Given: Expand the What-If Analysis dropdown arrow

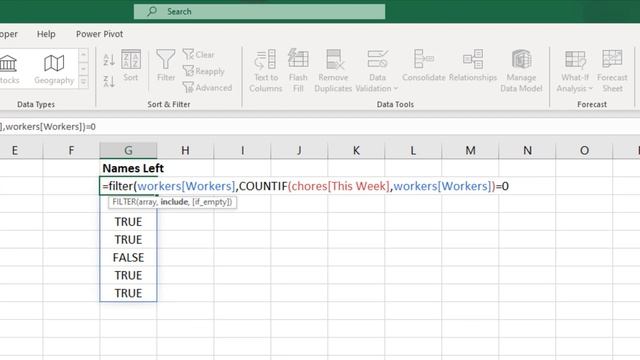Looking at the screenshot, I should click(590, 89).
